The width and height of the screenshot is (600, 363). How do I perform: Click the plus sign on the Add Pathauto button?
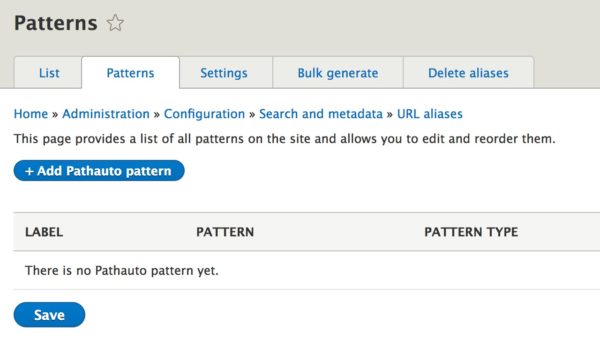tap(29, 171)
